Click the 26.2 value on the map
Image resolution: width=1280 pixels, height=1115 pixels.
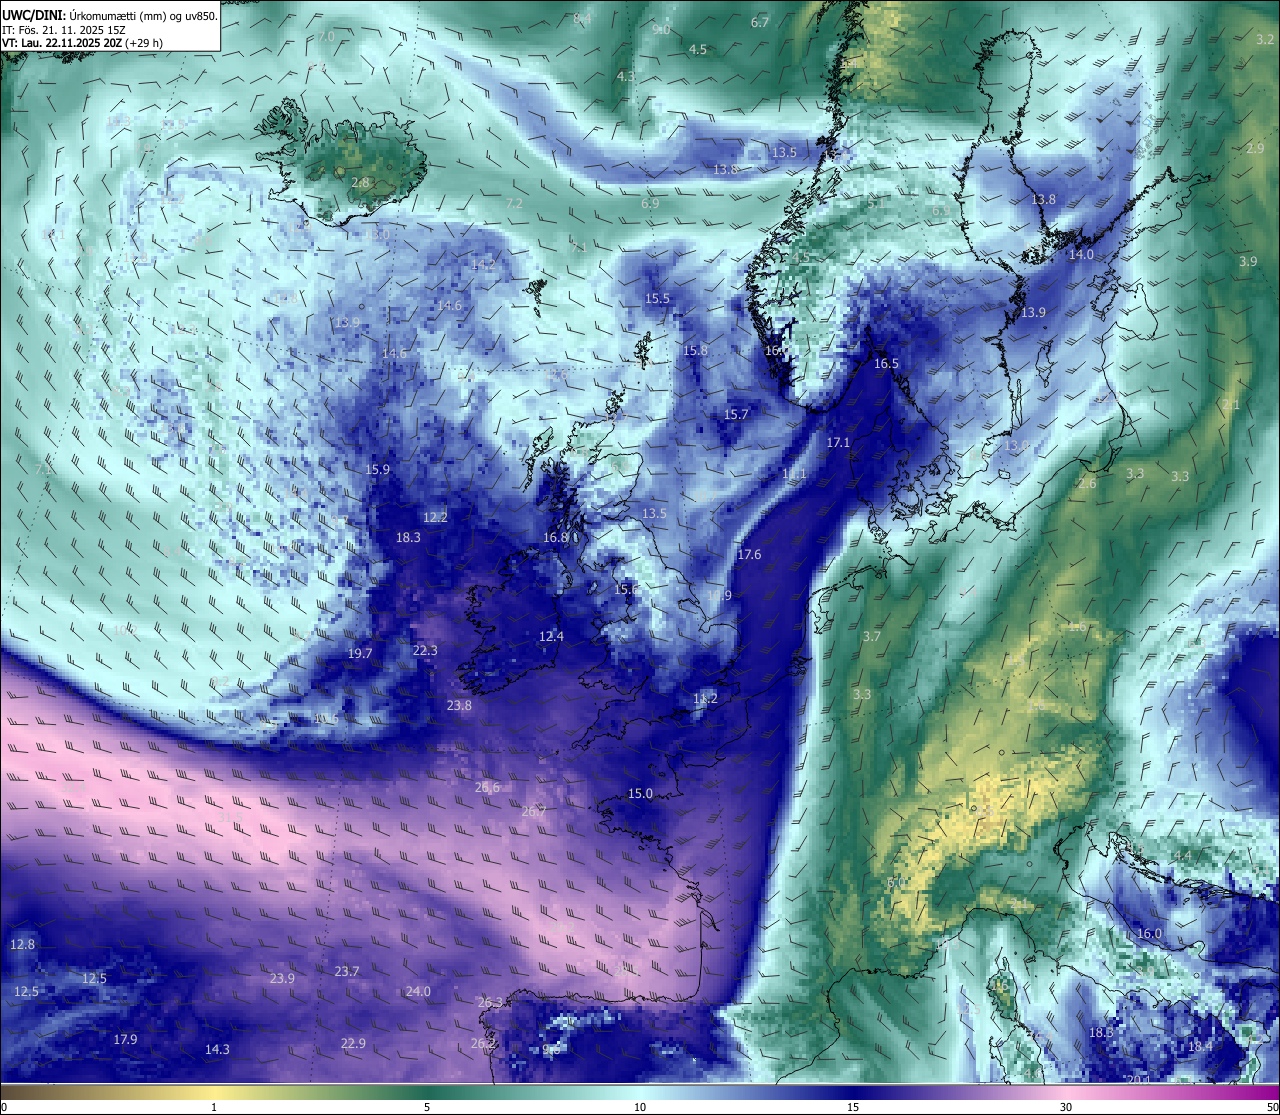pyautogui.click(x=483, y=1043)
